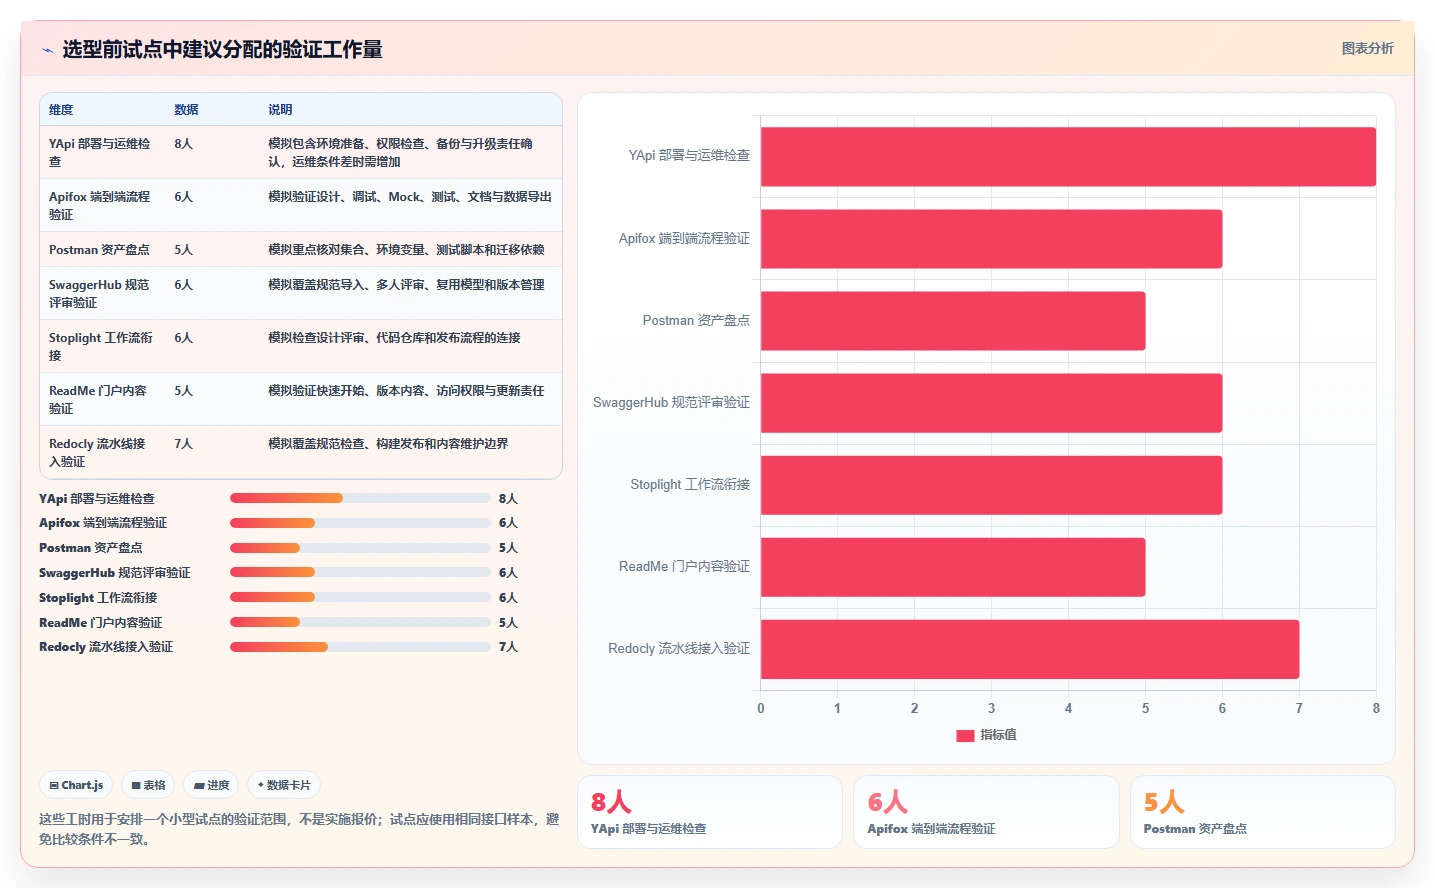Click the Stoplight 工作流衔接 bar in the chart

pos(991,485)
